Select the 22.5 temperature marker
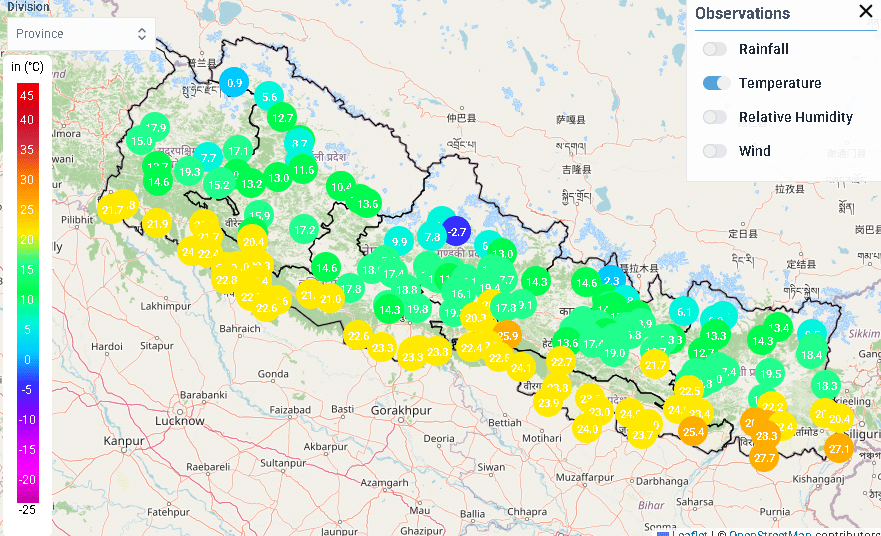The height and width of the screenshot is (536, 881). 689,390
